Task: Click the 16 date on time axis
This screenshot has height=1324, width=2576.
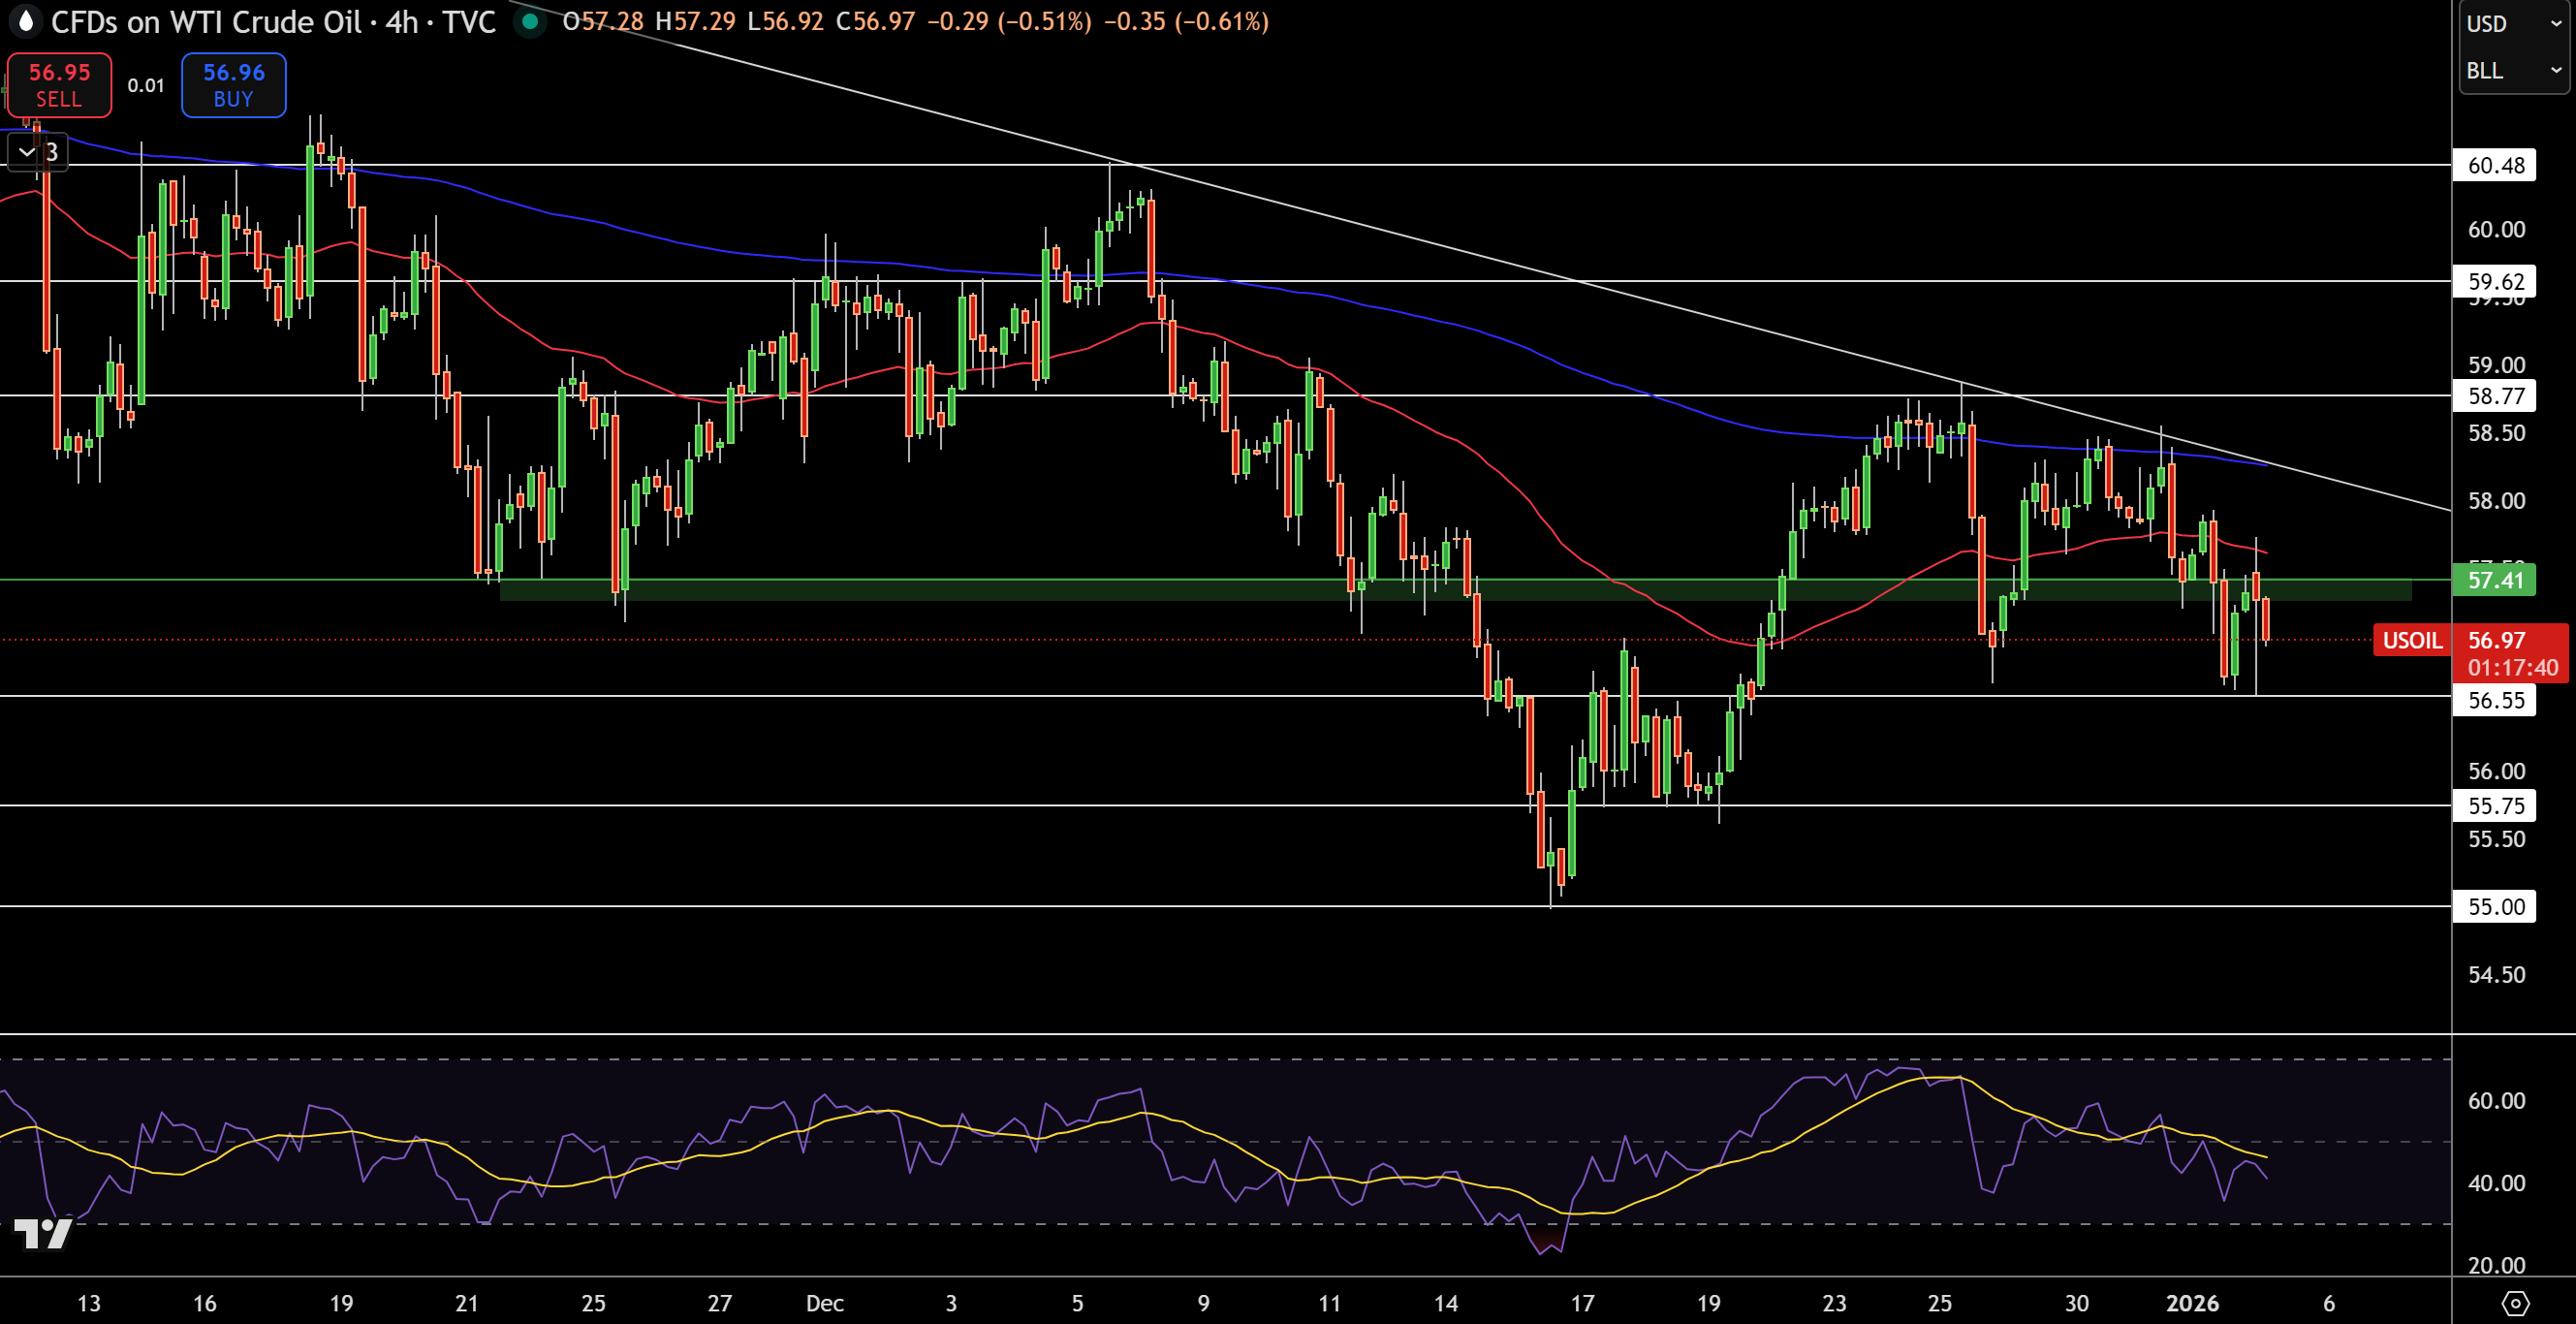Action: [205, 1303]
